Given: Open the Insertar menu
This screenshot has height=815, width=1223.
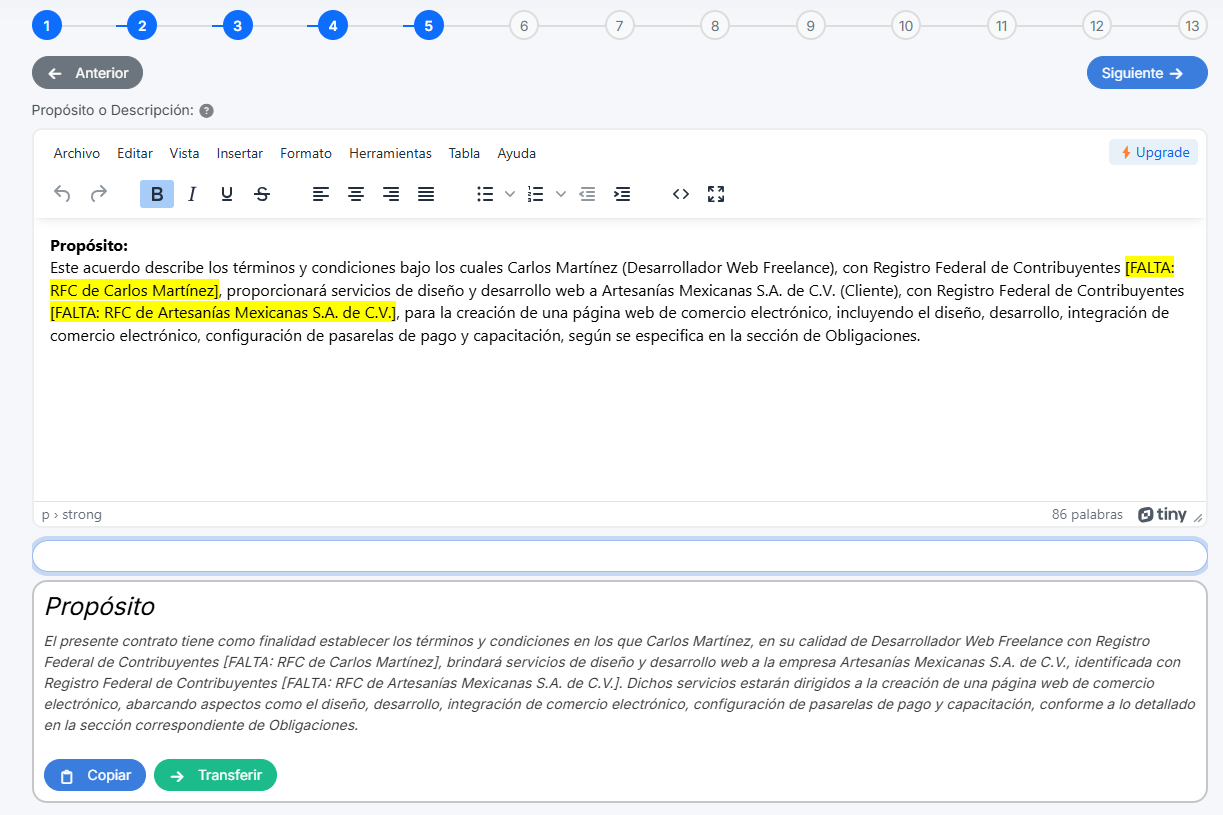Looking at the screenshot, I should [240, 153].
